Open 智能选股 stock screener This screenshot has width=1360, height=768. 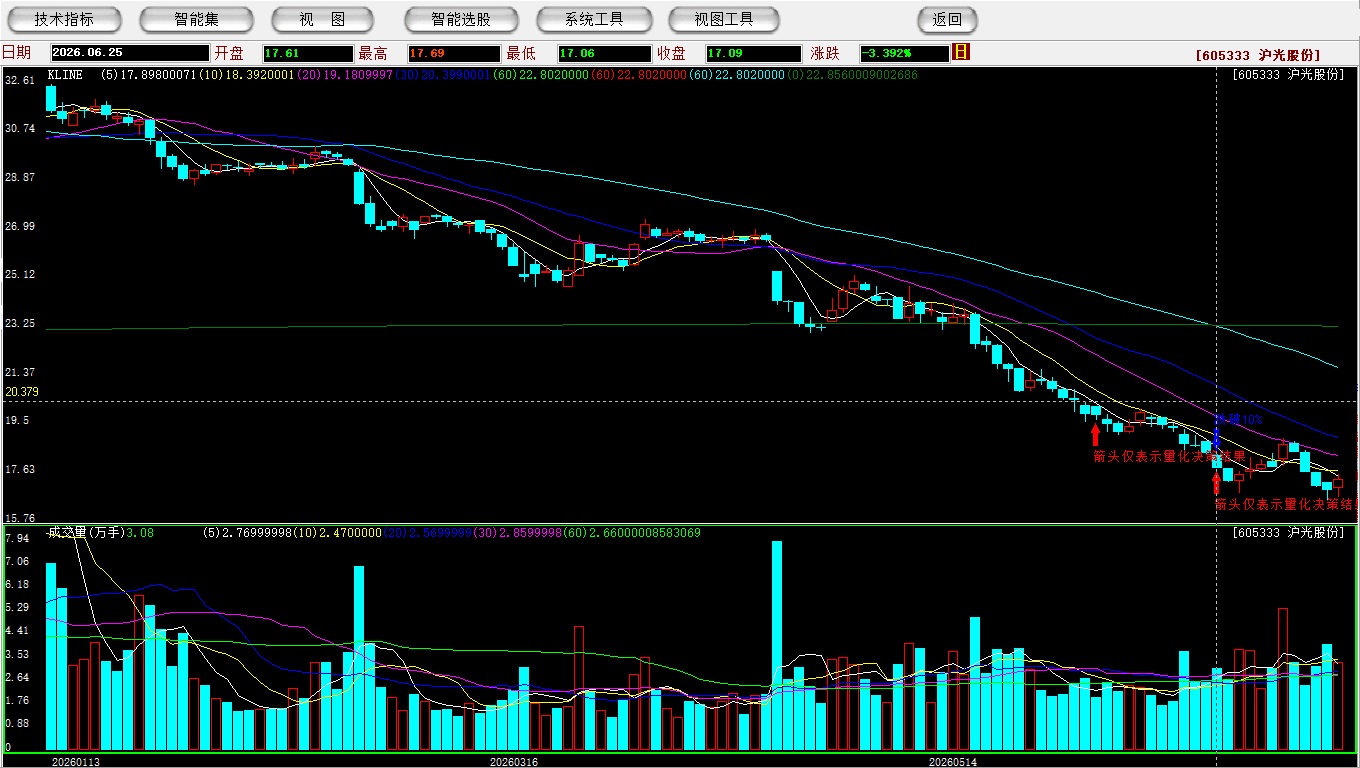click(461, 19)
